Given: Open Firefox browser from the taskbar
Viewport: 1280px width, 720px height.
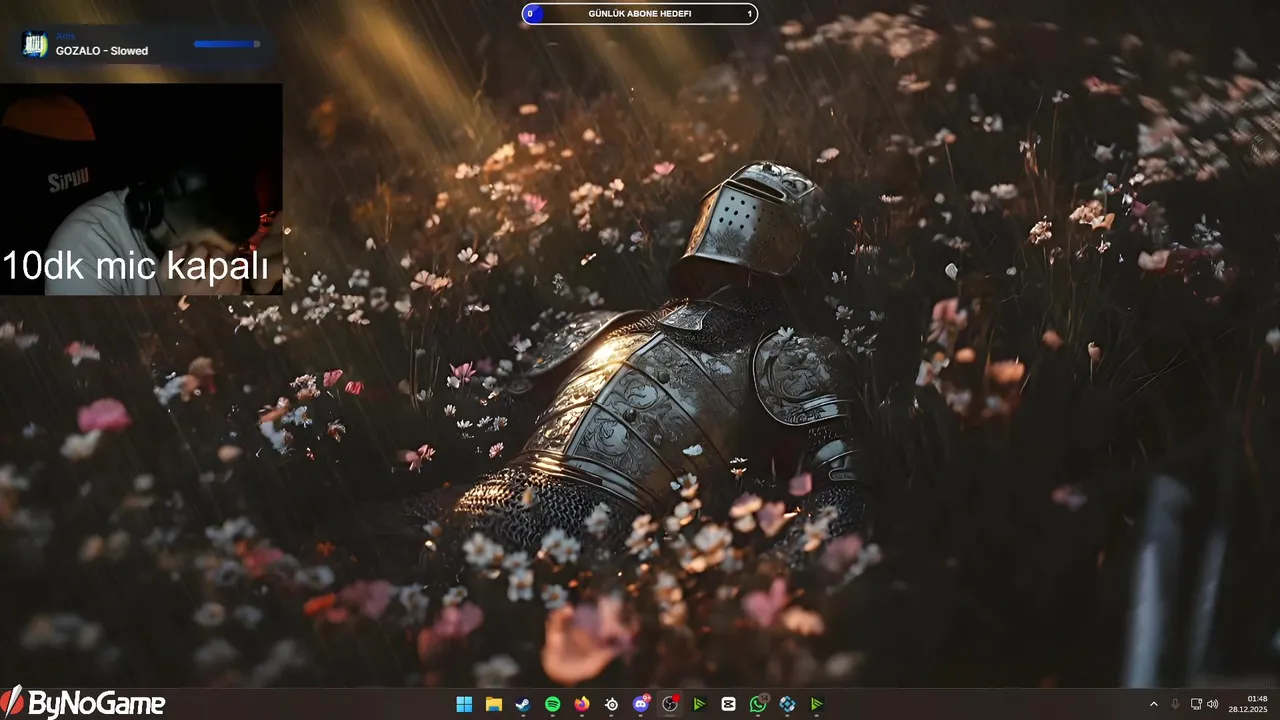Looking at the screenshot, I should [582, 704].
